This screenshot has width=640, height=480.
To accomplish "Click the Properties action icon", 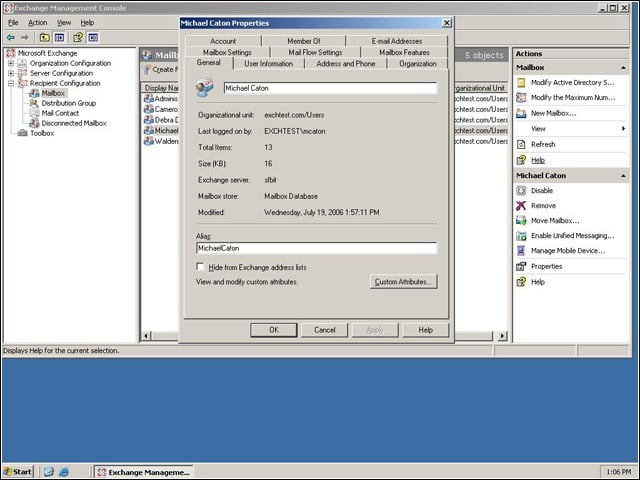I will point(521,267).
